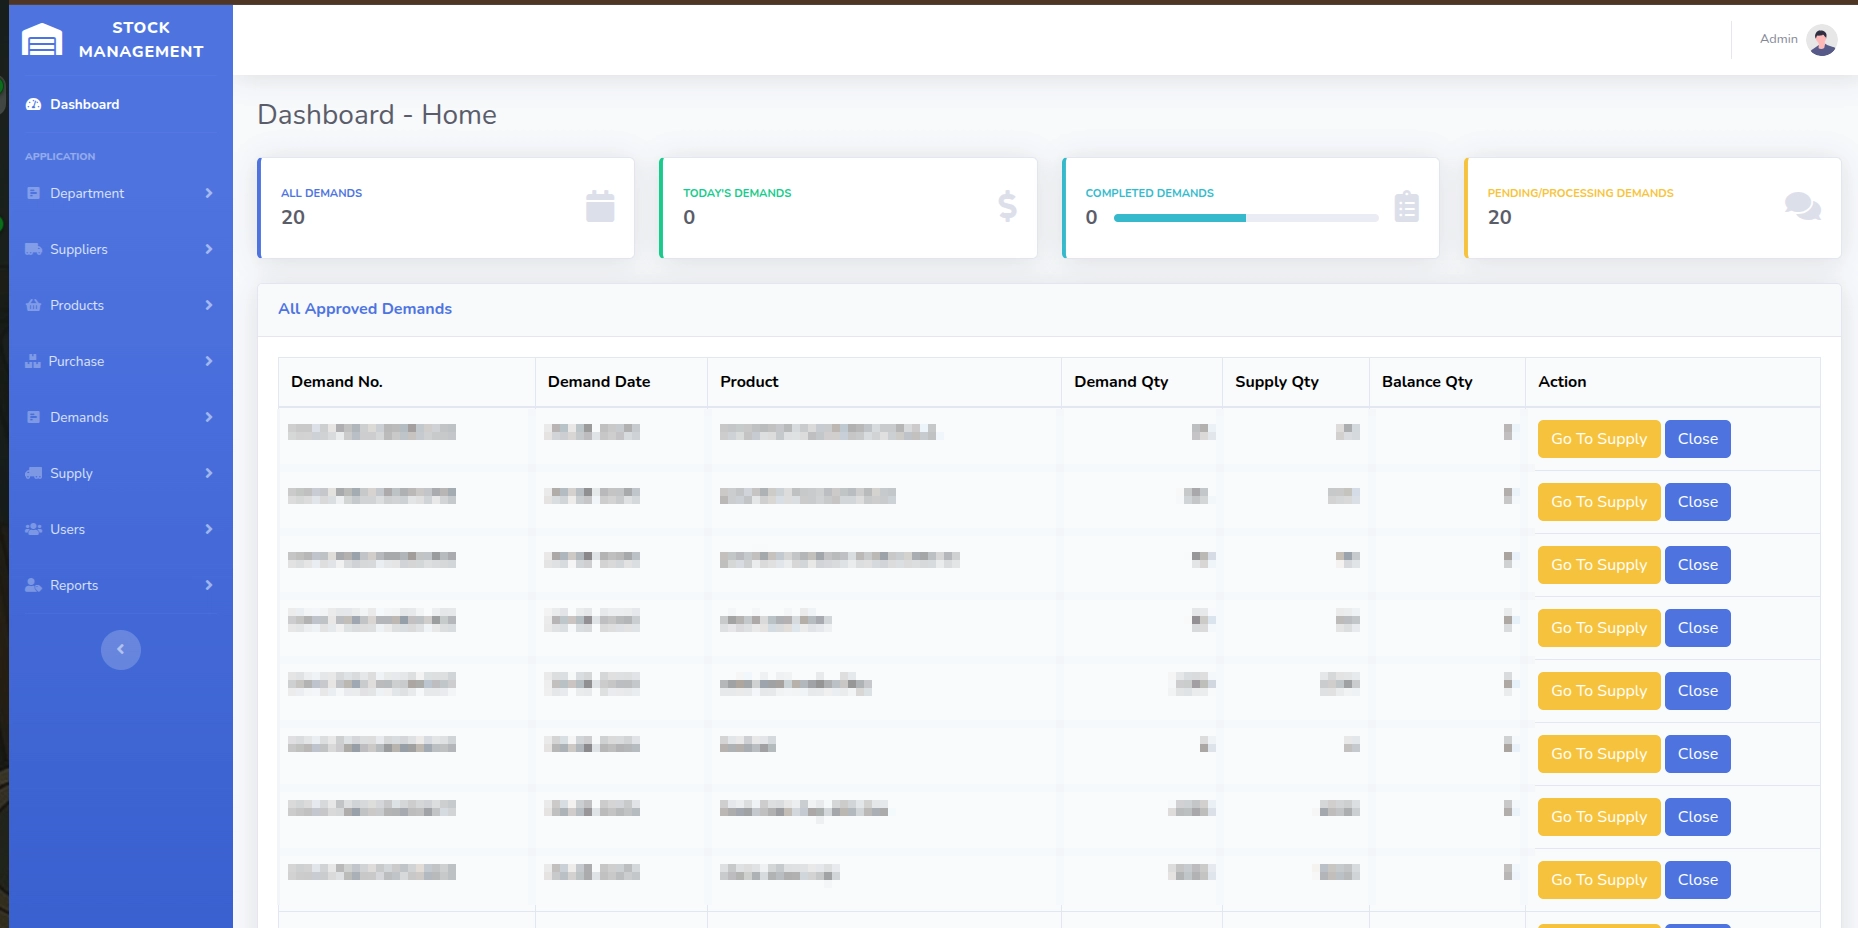The height and width of the screenshot is (928, 1858).
Task: Open the Demands sidebar menu
Action: coord(79,417)
